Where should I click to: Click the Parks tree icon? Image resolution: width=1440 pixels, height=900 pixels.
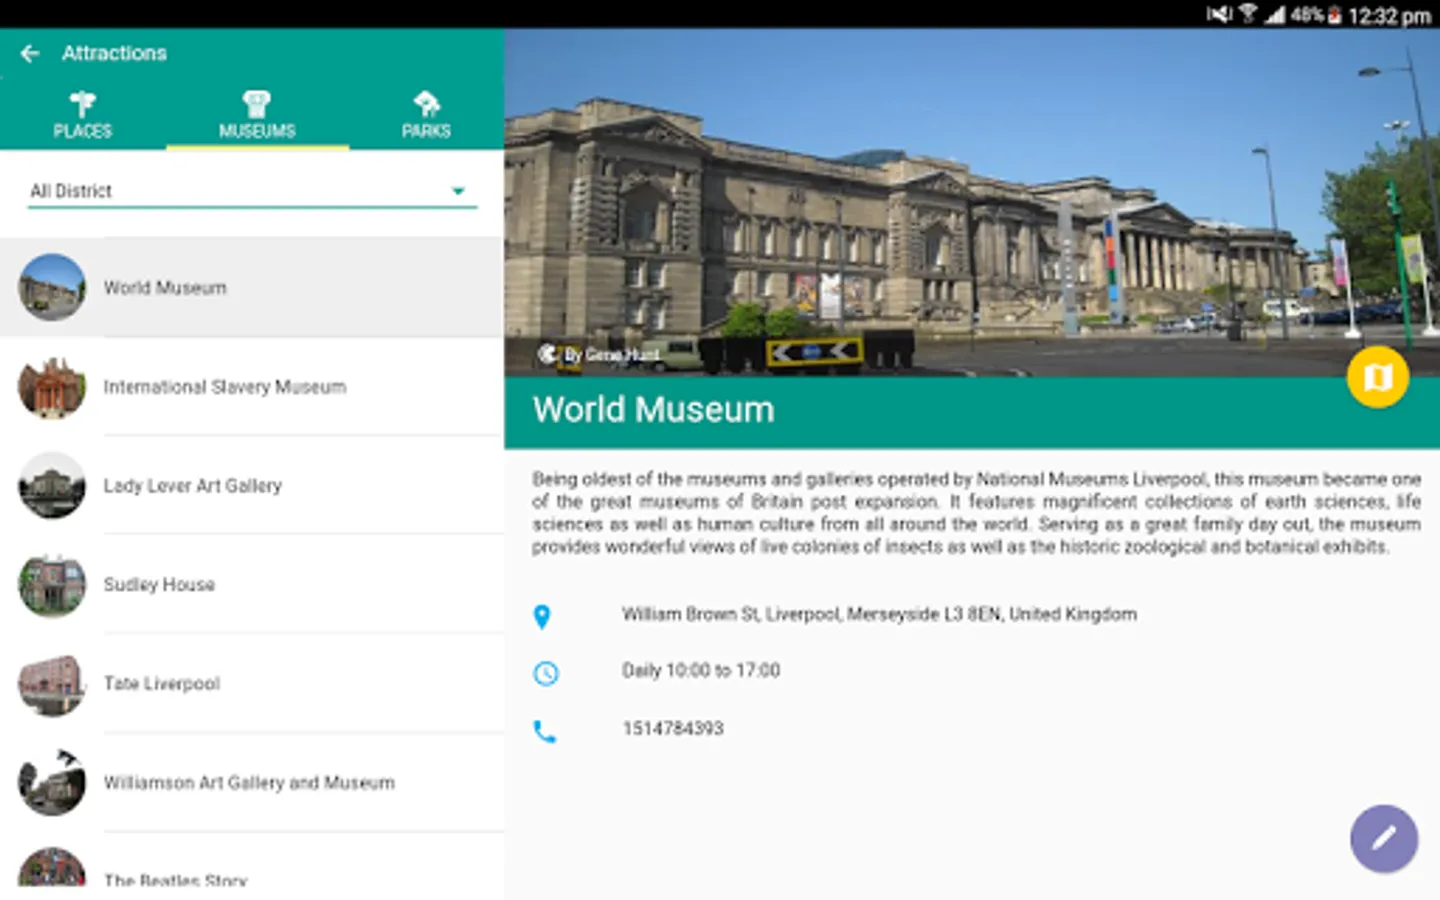tap(426, 103)
